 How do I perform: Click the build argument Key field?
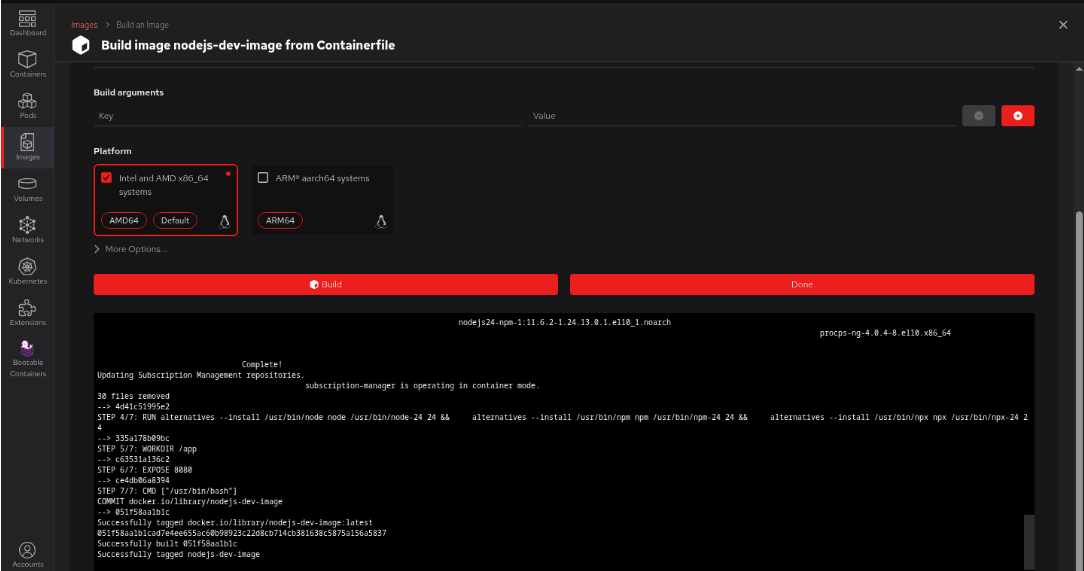(x=308, y=116)
